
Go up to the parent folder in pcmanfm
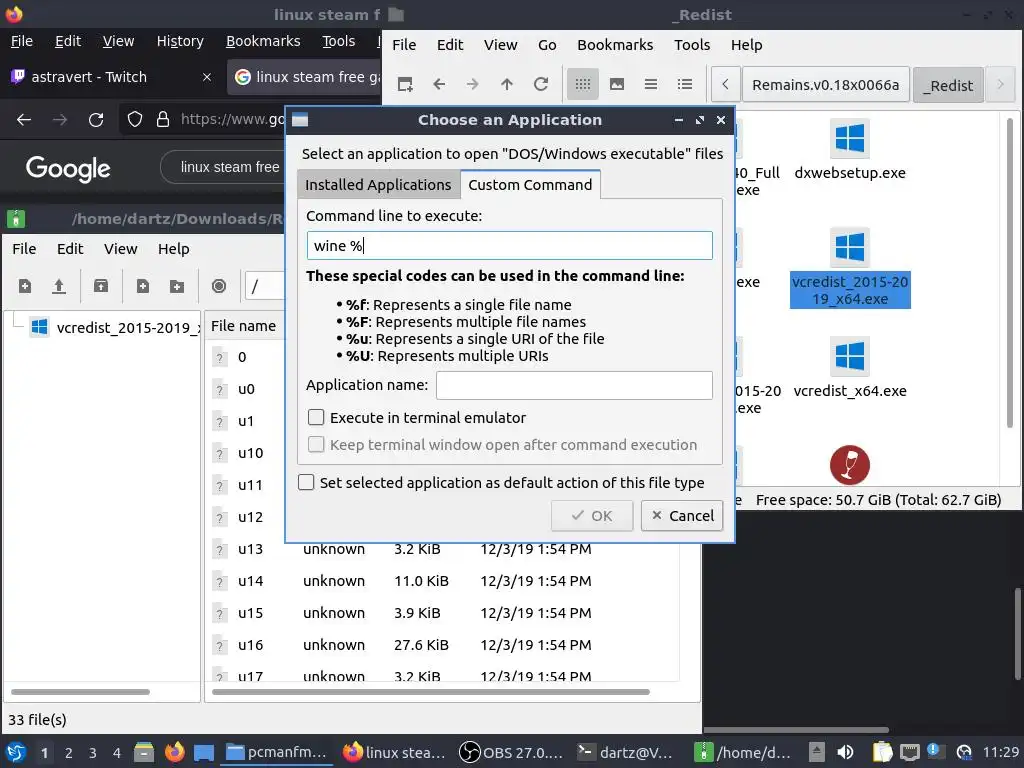point(507,84)
